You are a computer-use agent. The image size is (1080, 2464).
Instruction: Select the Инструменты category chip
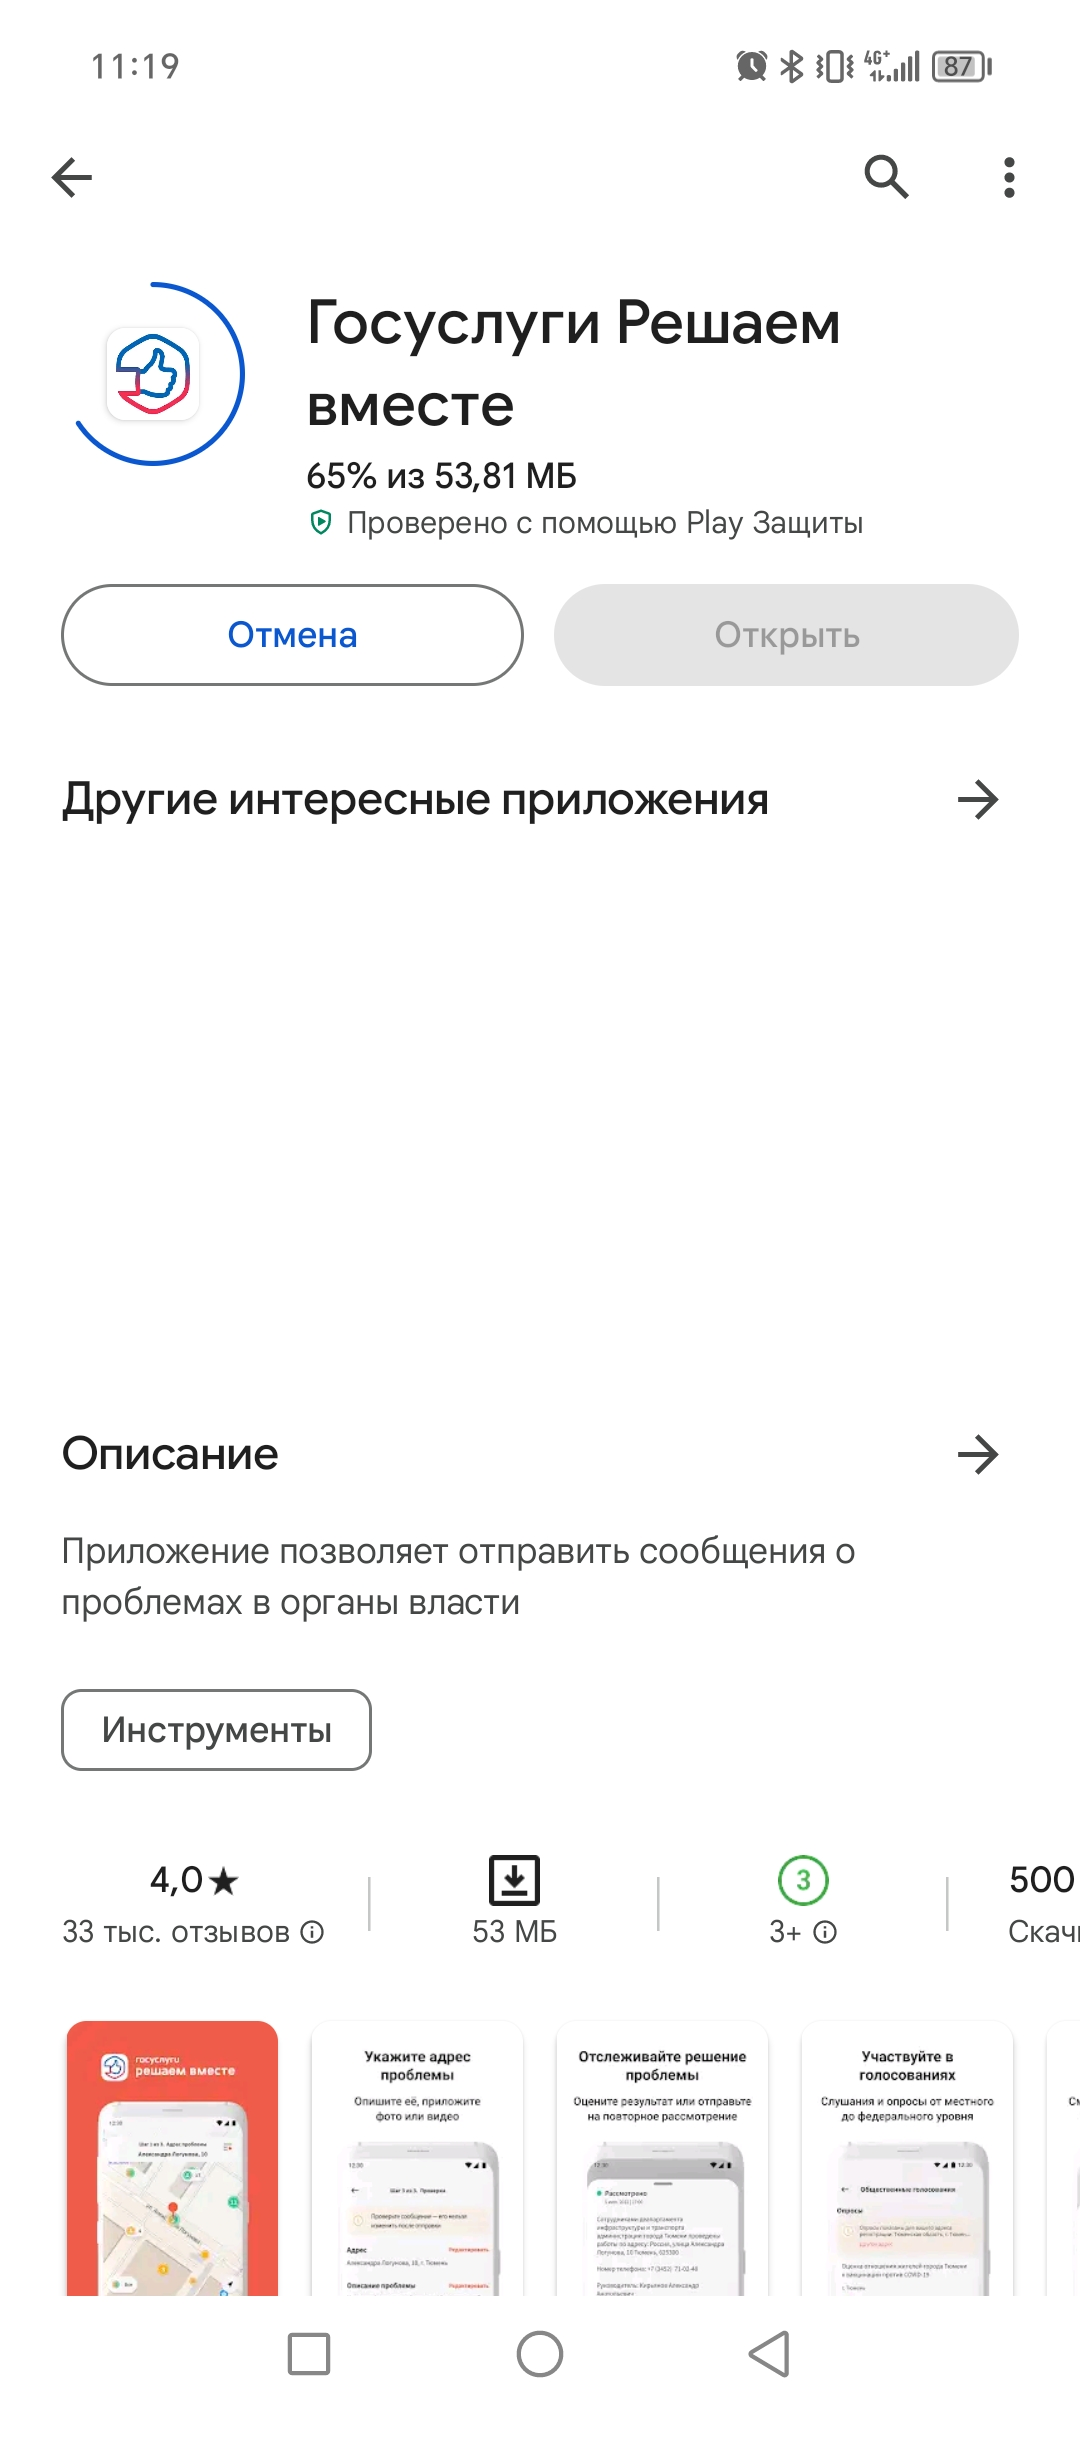[216, 1730]
